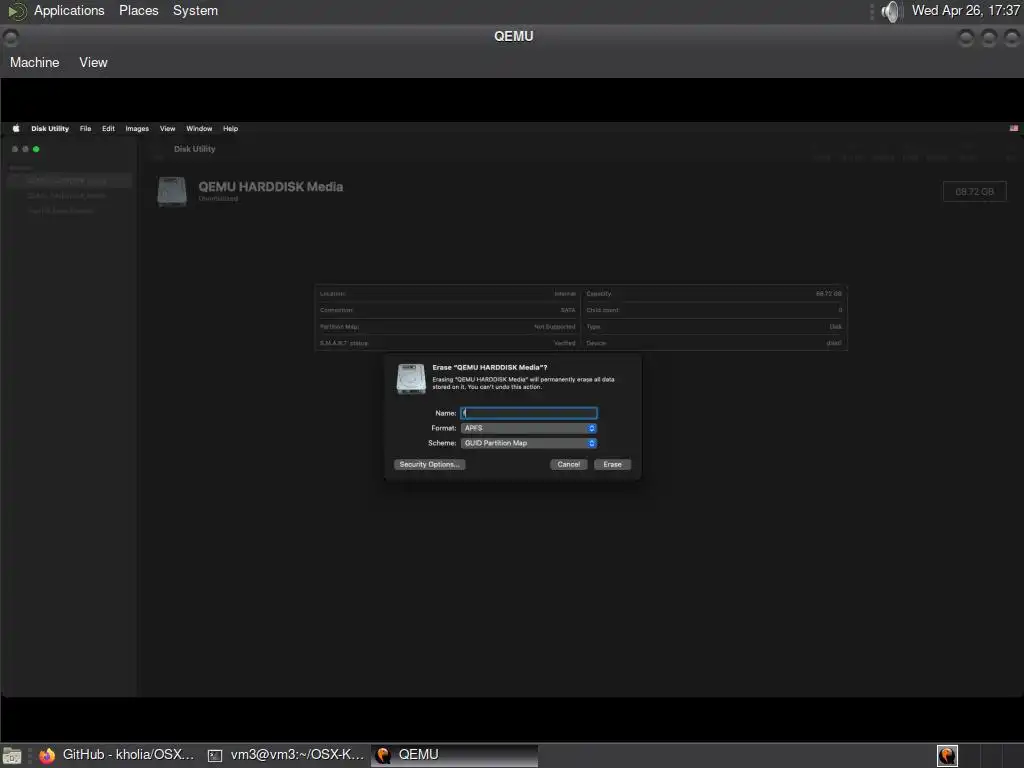Cancel the erase dialog
The height and width of the screenshot is (768, 1024).
pyautogui.click(x=569, y=464)
